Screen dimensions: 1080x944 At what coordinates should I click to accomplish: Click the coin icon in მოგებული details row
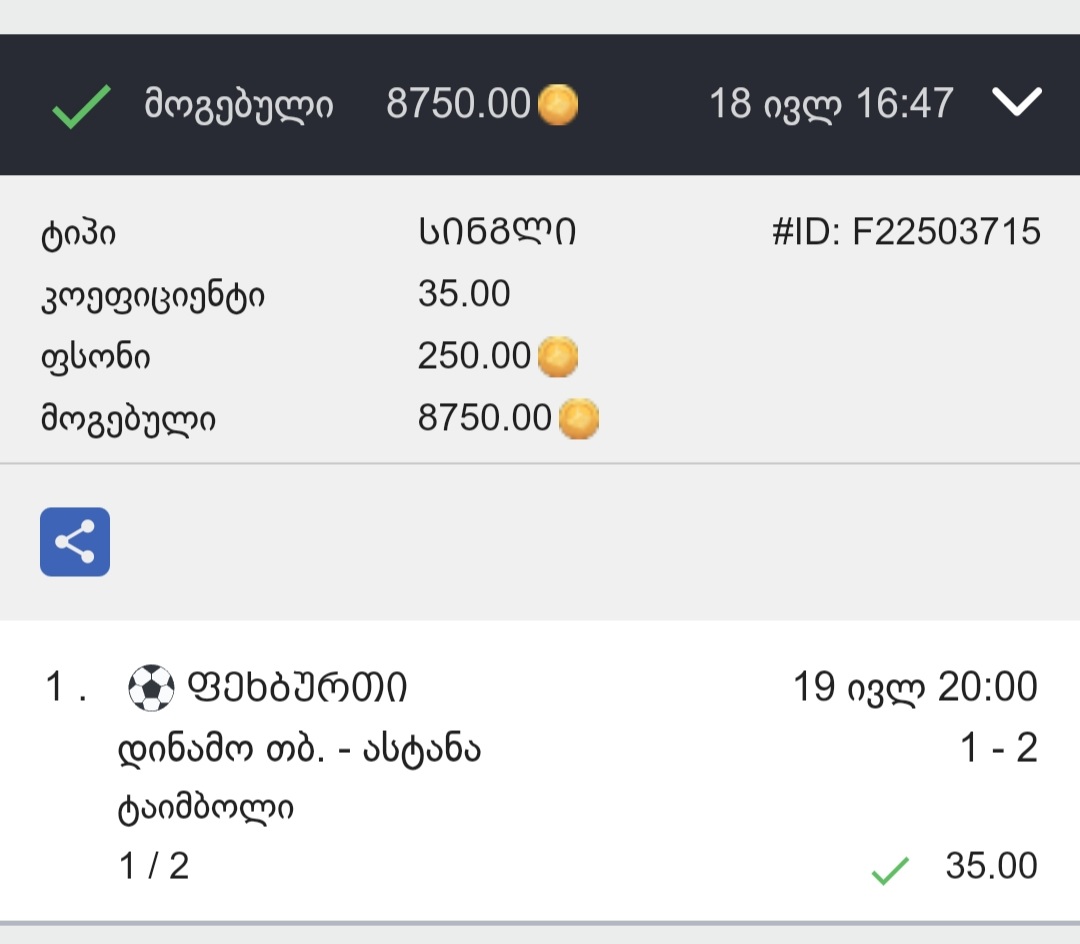tap(578, 418)
